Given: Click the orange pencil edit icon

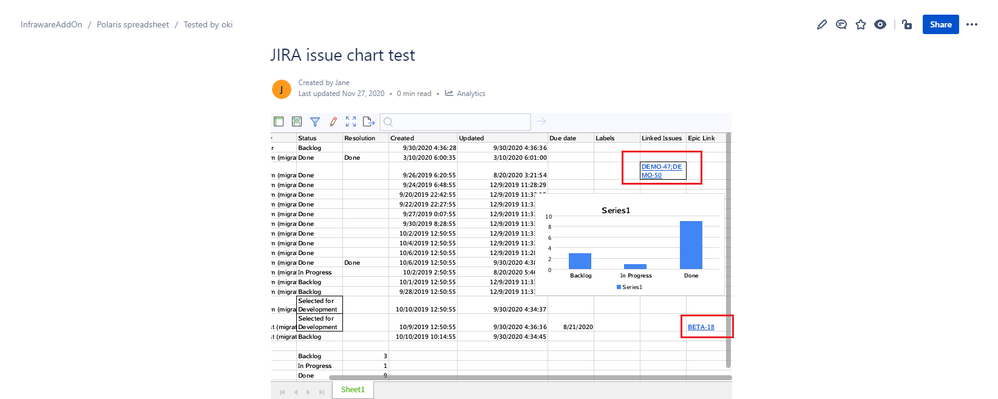Looking at the screenshot, I should (x=333, y=122).
